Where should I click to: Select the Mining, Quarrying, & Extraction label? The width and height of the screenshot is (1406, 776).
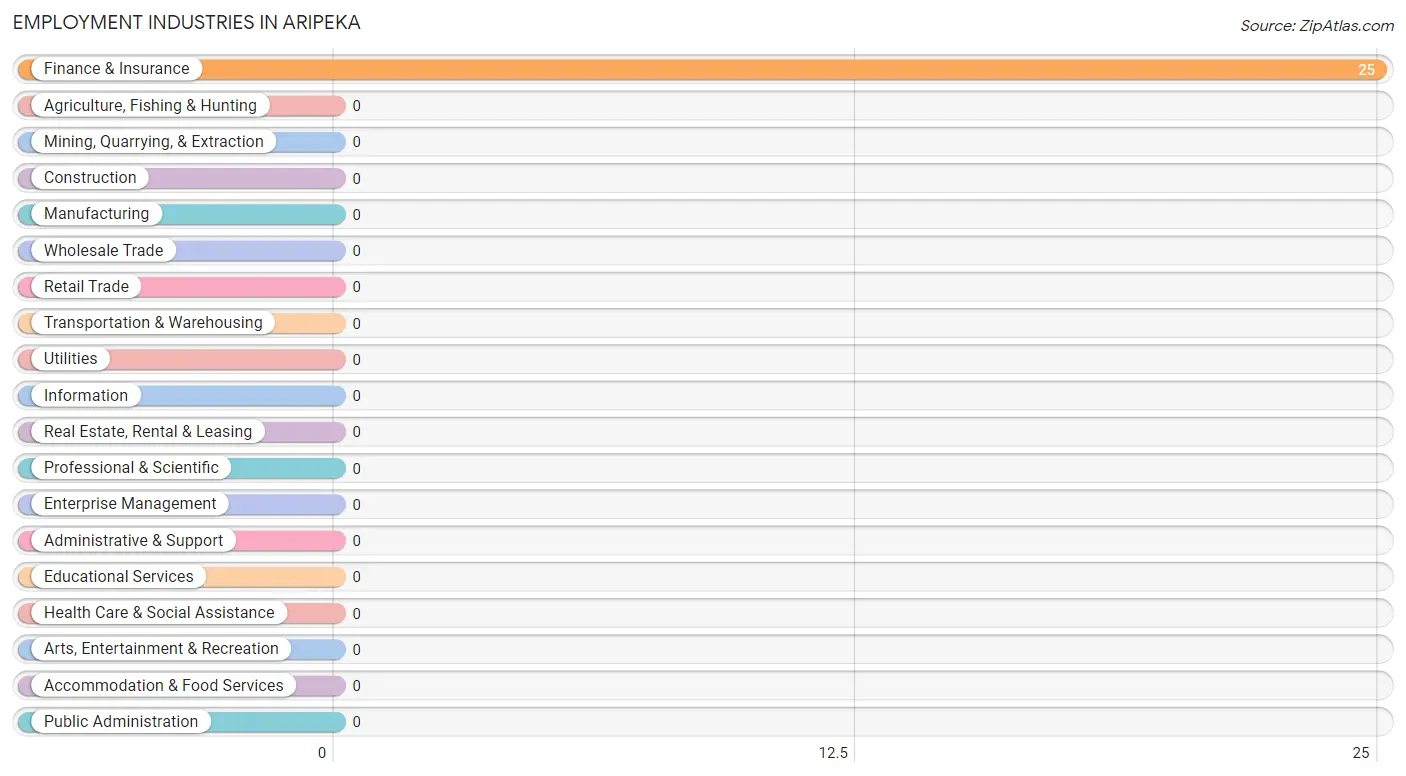(x=154, y=142)
